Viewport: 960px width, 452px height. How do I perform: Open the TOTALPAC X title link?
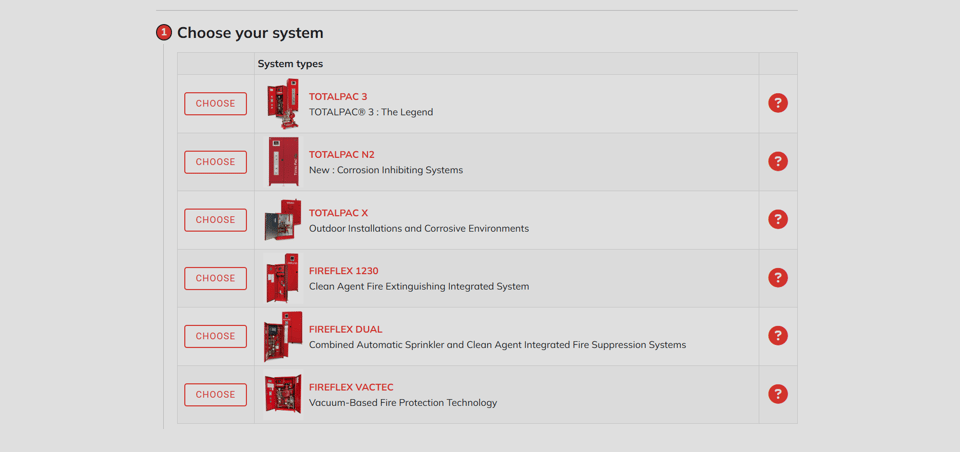click(x=339, y=213)
